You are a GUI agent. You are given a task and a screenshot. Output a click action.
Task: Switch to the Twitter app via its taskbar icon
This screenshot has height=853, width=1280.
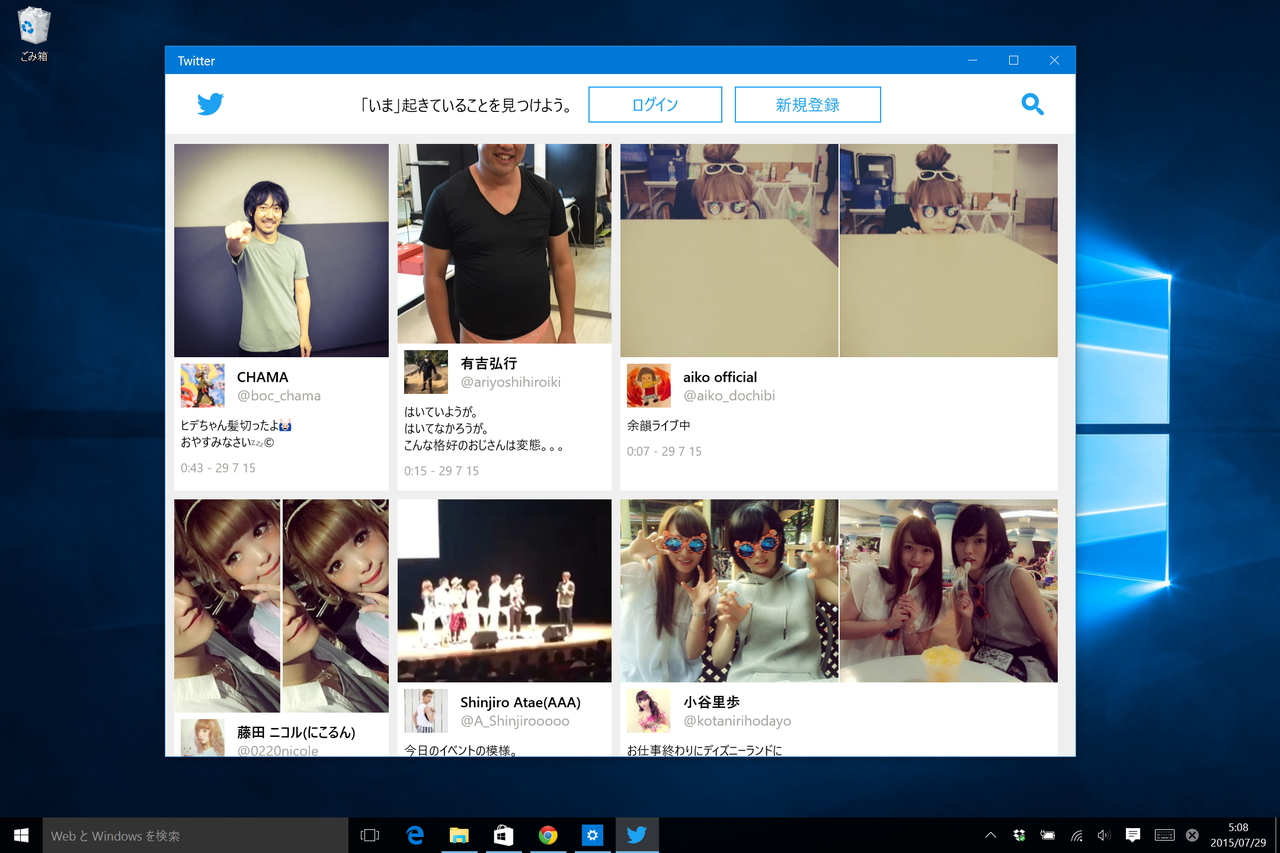(x=637, y=834)
